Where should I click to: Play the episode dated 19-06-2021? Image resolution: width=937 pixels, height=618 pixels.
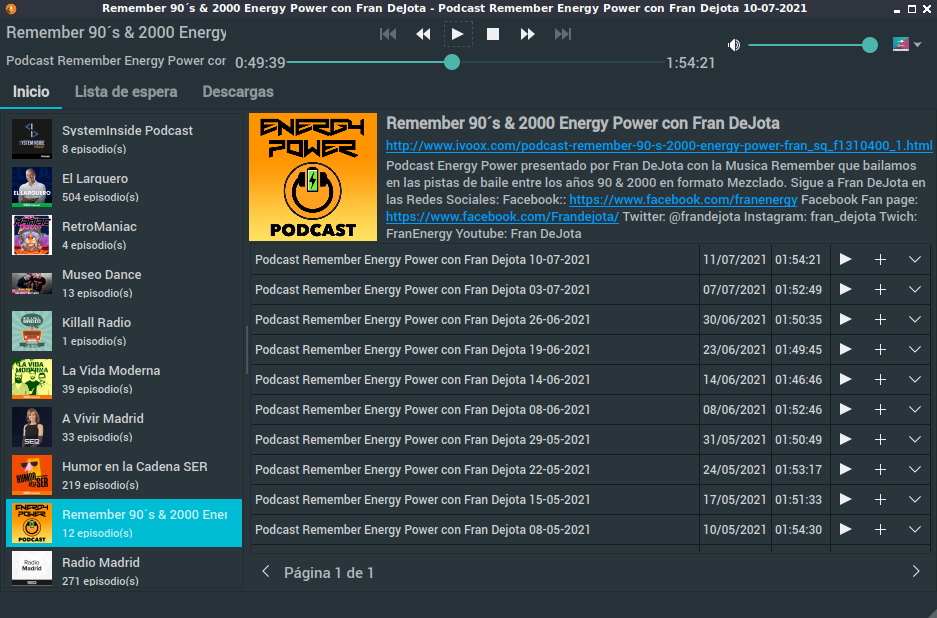coord(845,349)
